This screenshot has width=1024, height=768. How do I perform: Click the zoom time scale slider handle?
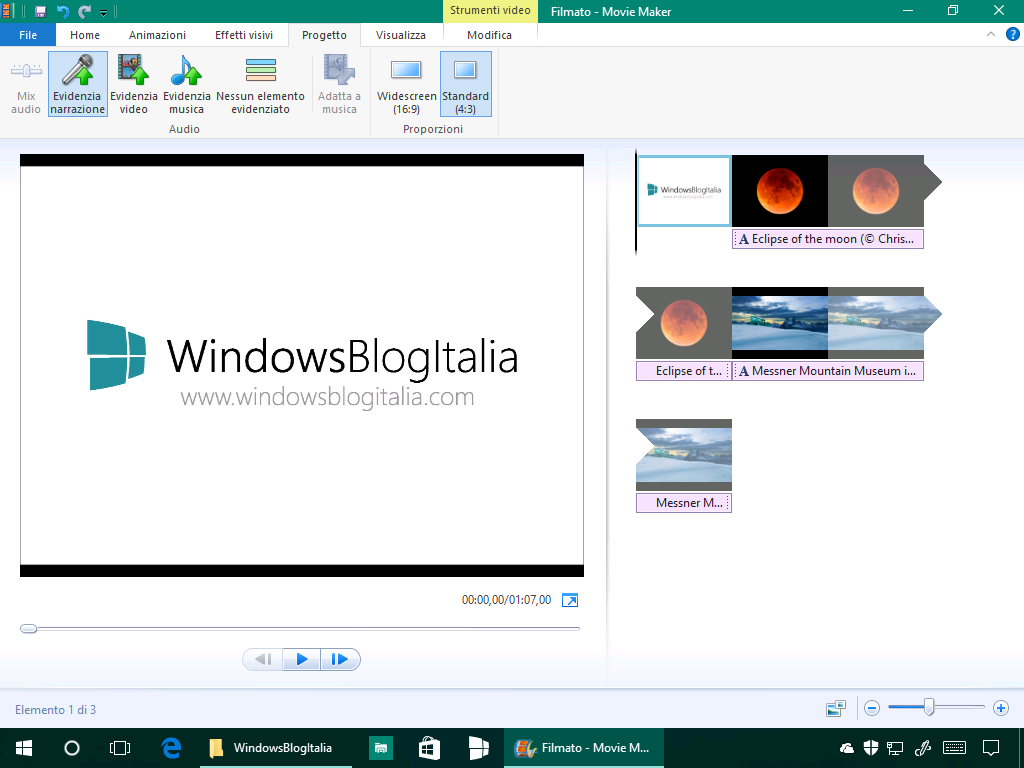pos(929,707)
